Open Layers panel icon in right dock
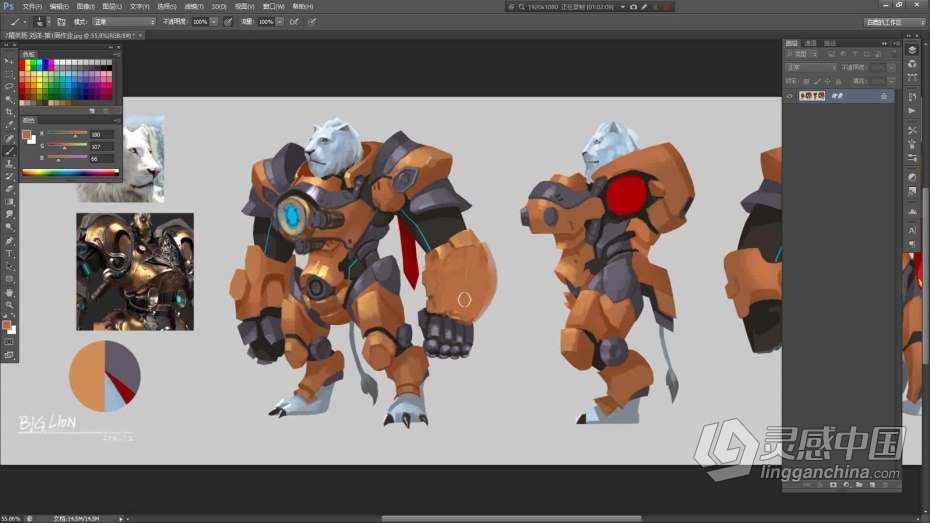This screenshot has width=930, height=523. 912,50
